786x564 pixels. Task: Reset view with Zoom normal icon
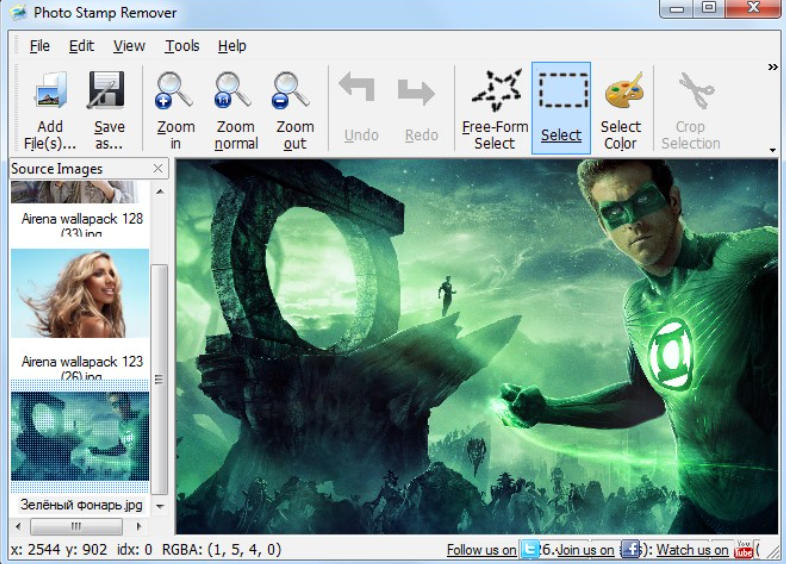click(235, 92)
